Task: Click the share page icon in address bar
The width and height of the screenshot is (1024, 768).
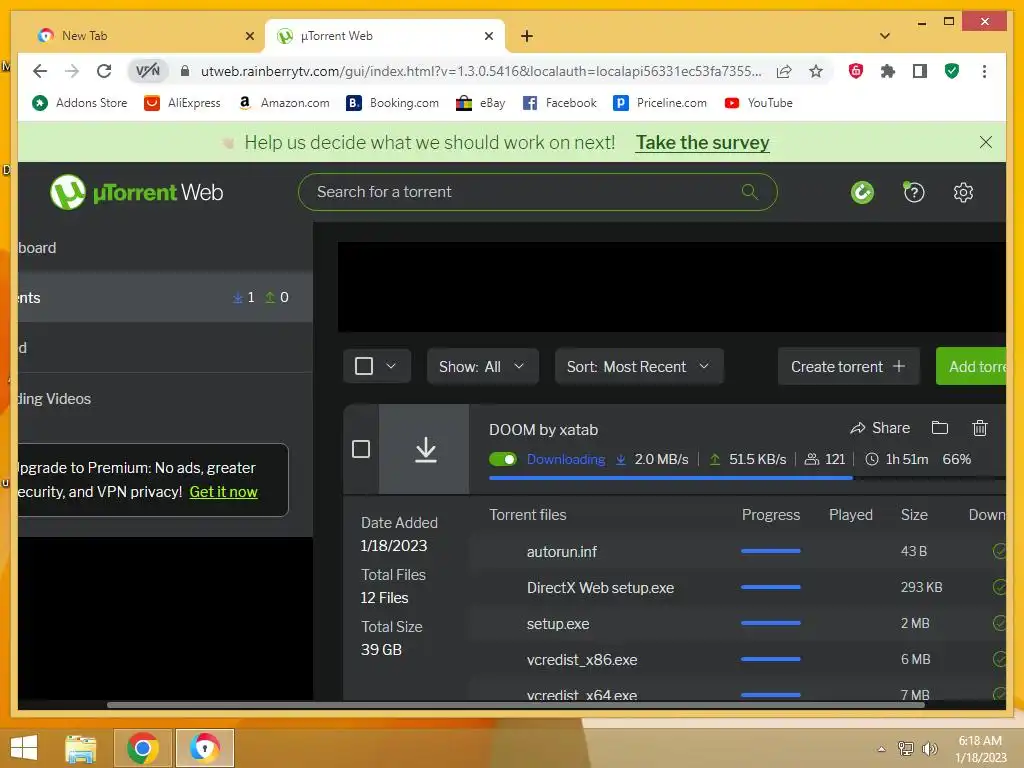Action: click(784, 71)
